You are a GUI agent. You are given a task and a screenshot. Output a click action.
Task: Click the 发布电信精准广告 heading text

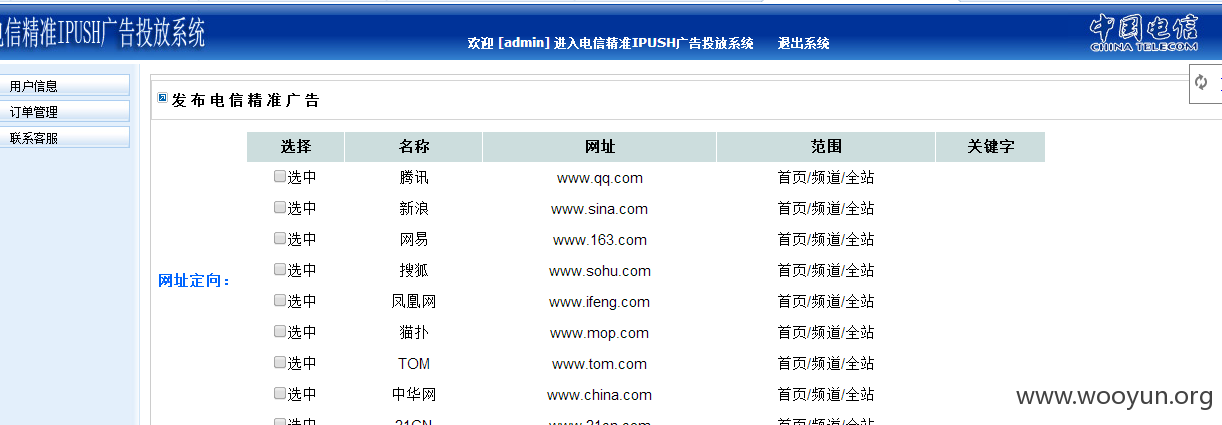click(x=246, y=100)
